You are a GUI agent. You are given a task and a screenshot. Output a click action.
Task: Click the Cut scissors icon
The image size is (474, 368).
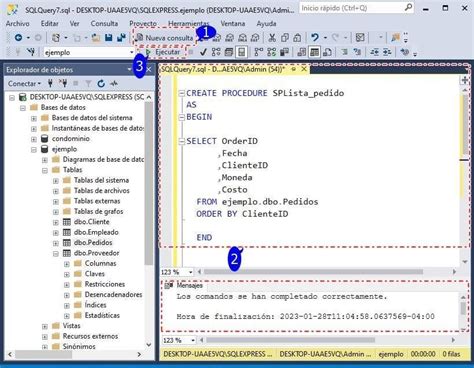[272, 38]
